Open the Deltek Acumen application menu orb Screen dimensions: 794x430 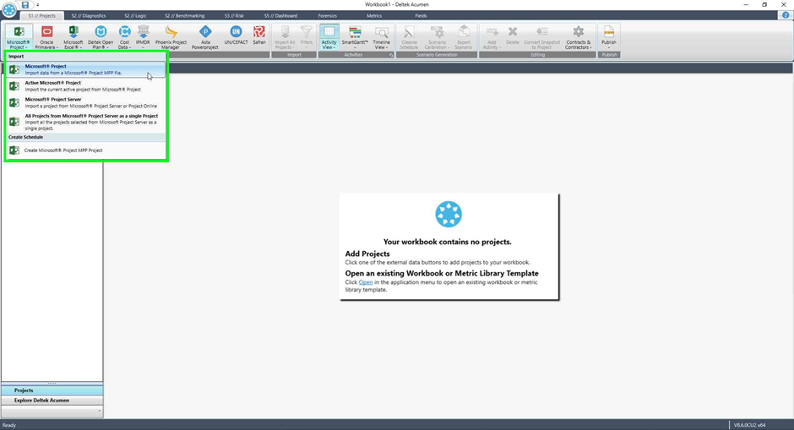9,9
